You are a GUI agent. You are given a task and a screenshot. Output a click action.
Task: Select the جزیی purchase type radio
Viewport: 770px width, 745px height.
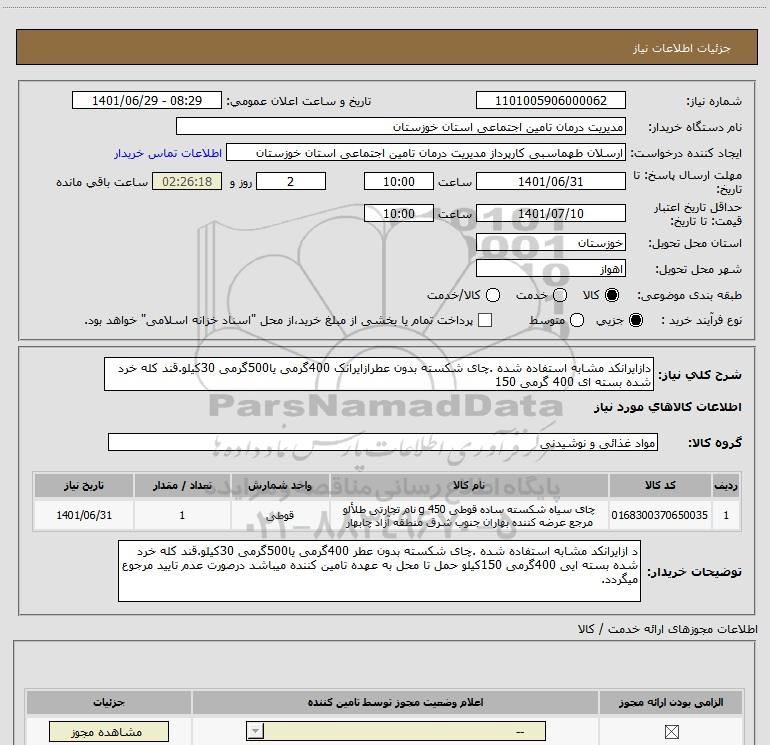[635, 320]
